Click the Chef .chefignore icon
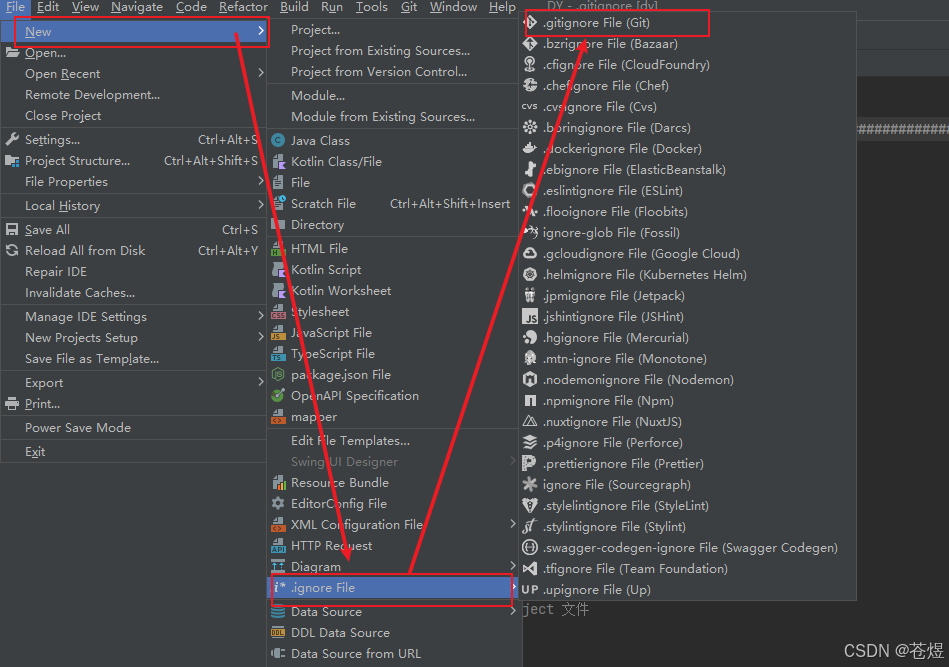 pos(530,85)
